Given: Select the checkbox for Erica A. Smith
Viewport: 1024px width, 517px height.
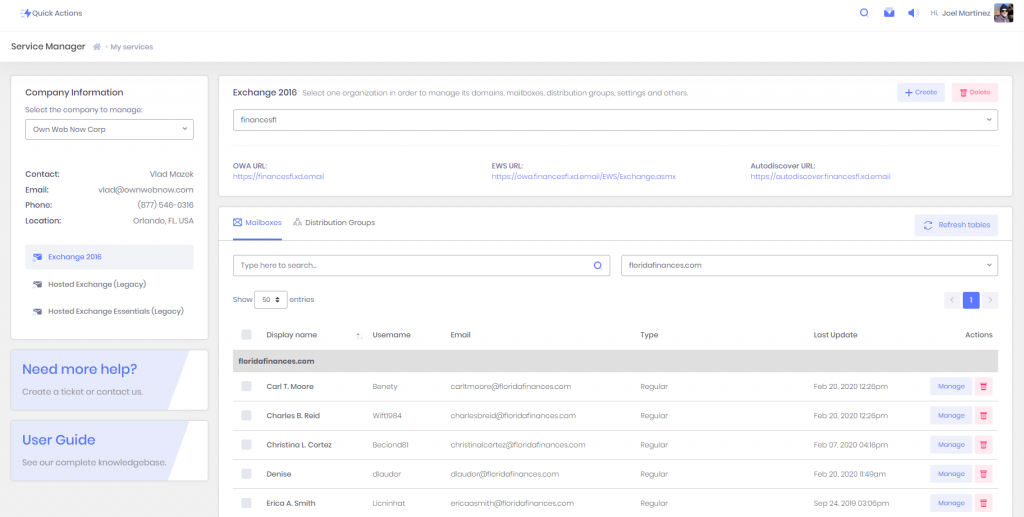Looking at the screenshot, I should coord(246,503).
